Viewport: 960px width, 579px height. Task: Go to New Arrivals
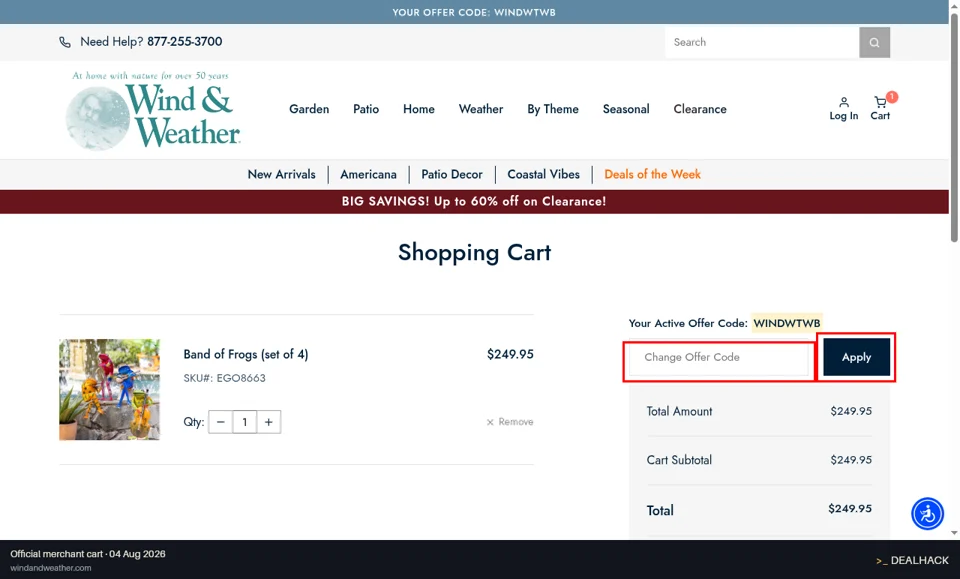(282, 174)
